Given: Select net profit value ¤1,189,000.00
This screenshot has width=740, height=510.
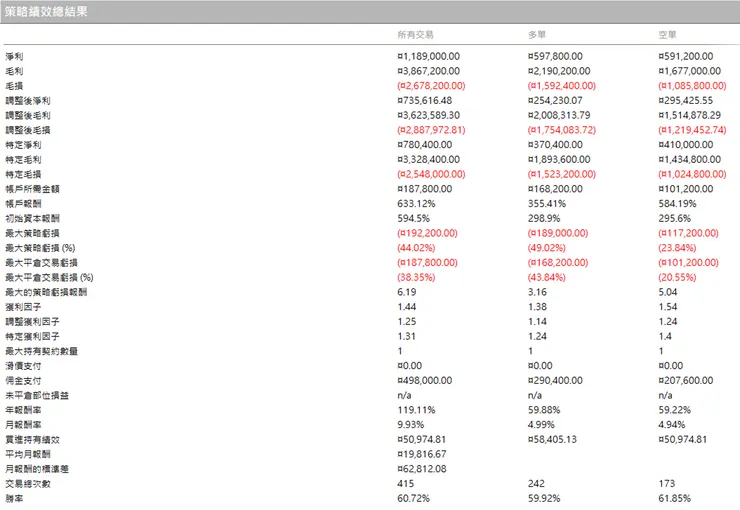Looking at the screenshot, I should (x=429, y=56).
